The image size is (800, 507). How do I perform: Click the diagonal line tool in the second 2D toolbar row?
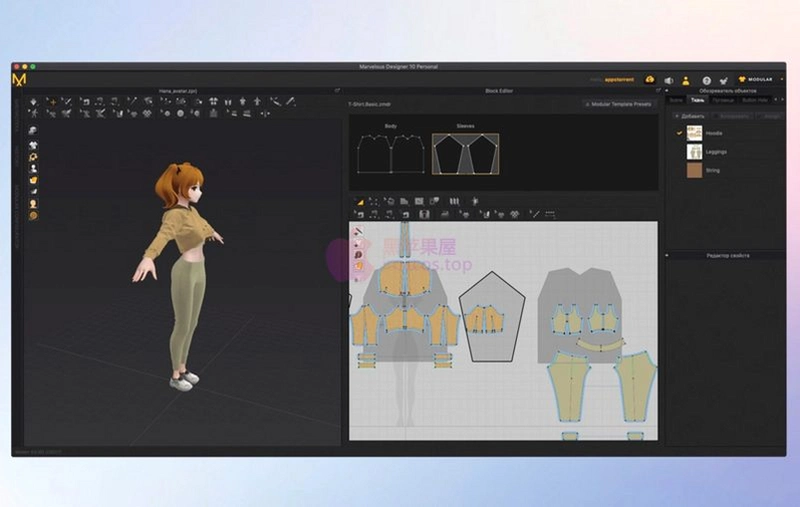click(x=534, y=214)
